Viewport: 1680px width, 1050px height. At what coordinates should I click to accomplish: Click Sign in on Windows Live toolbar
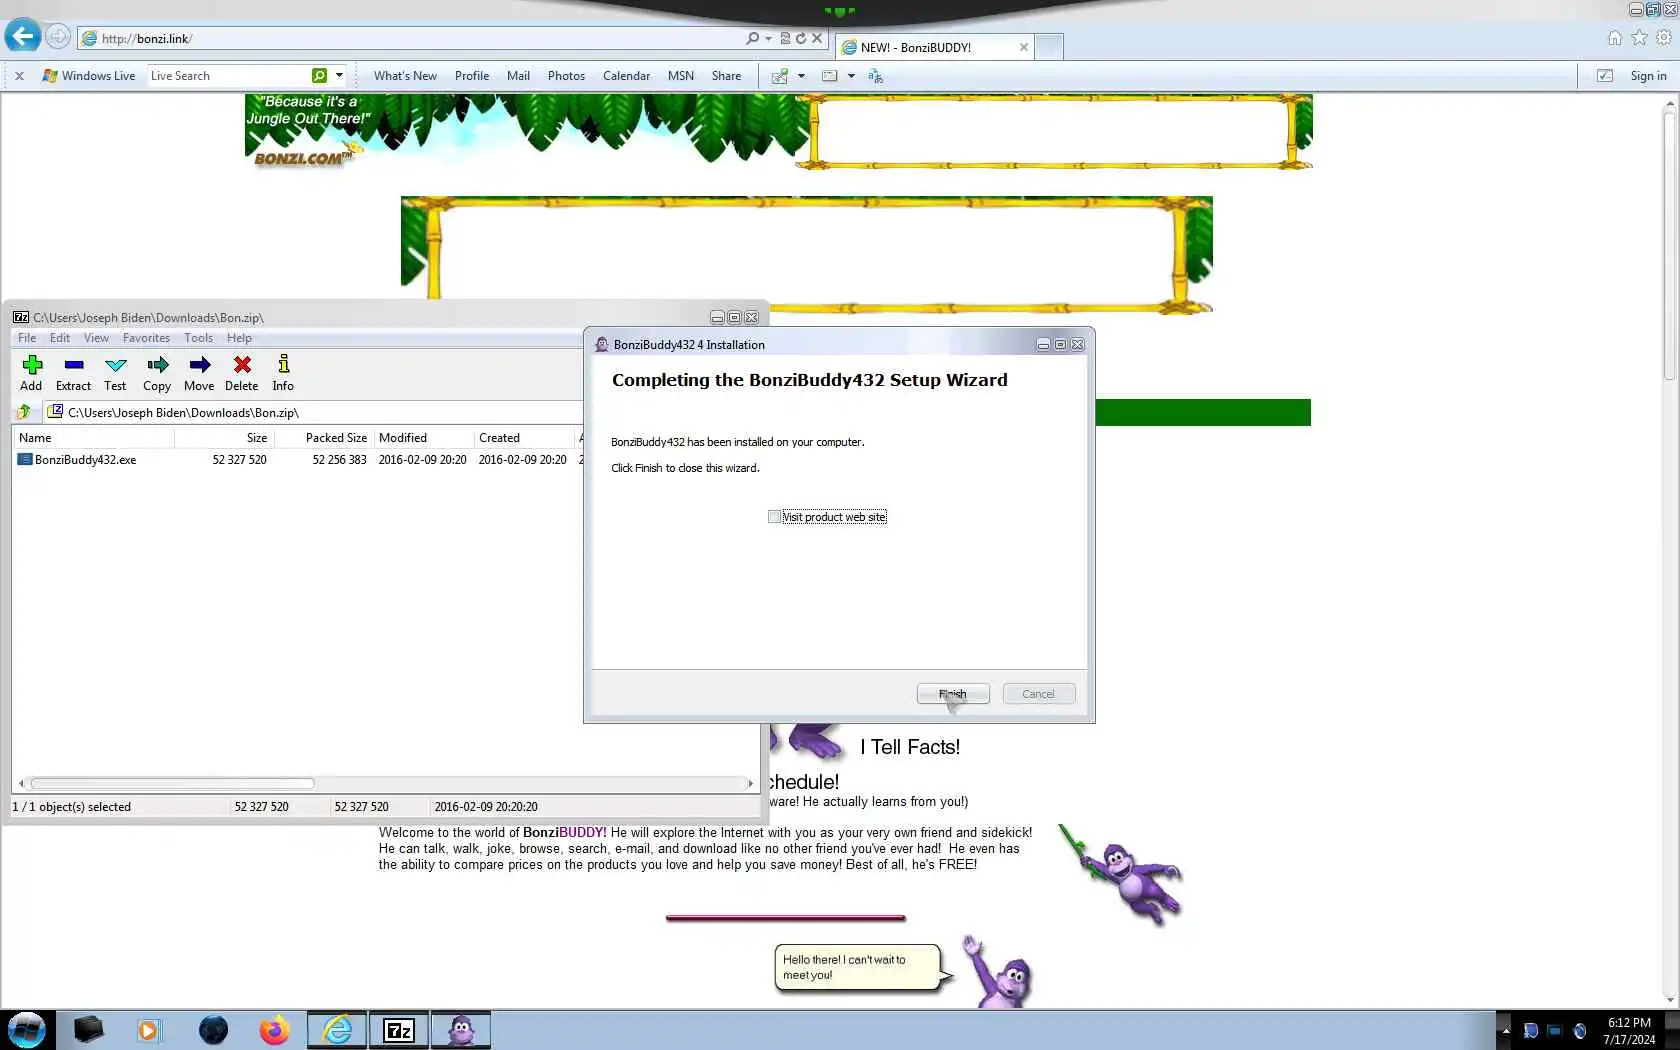pyautogui.click(x=1648, y=76)
